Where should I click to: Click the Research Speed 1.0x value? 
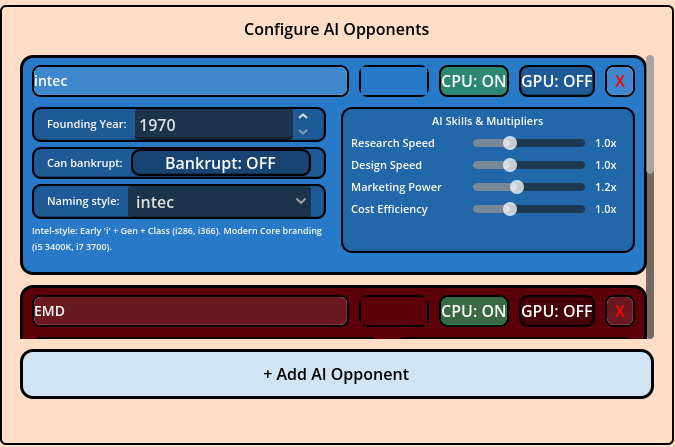point(606,143)
